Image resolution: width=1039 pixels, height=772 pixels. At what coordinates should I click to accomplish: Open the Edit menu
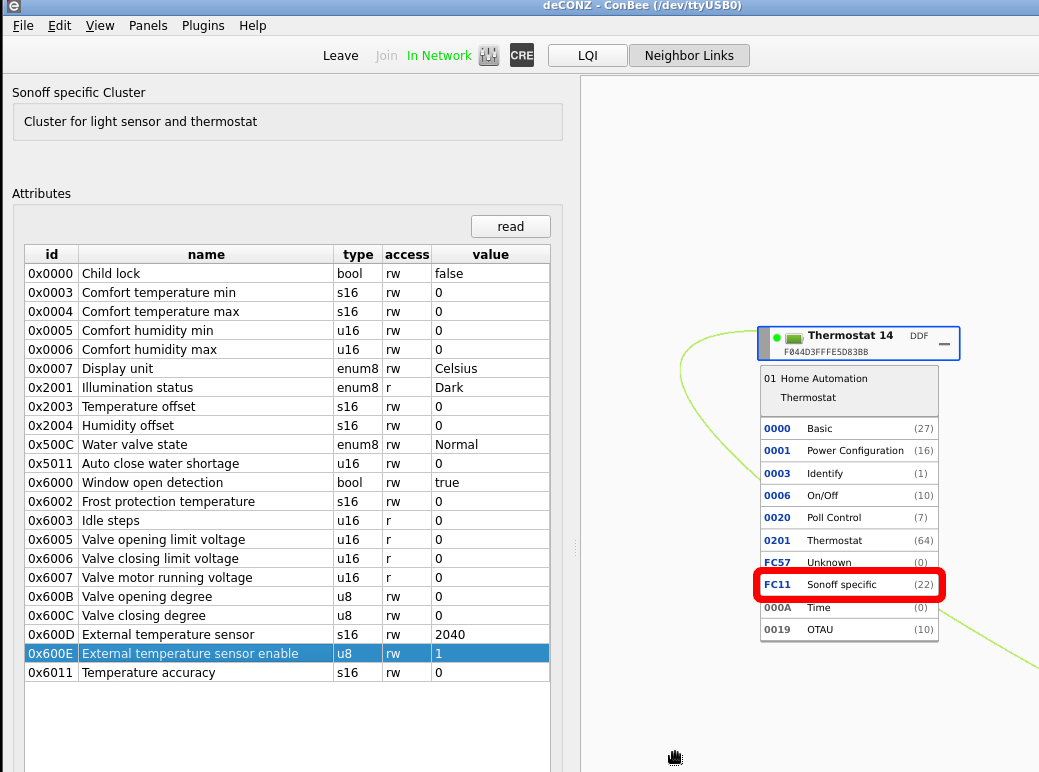click(59, 26)
